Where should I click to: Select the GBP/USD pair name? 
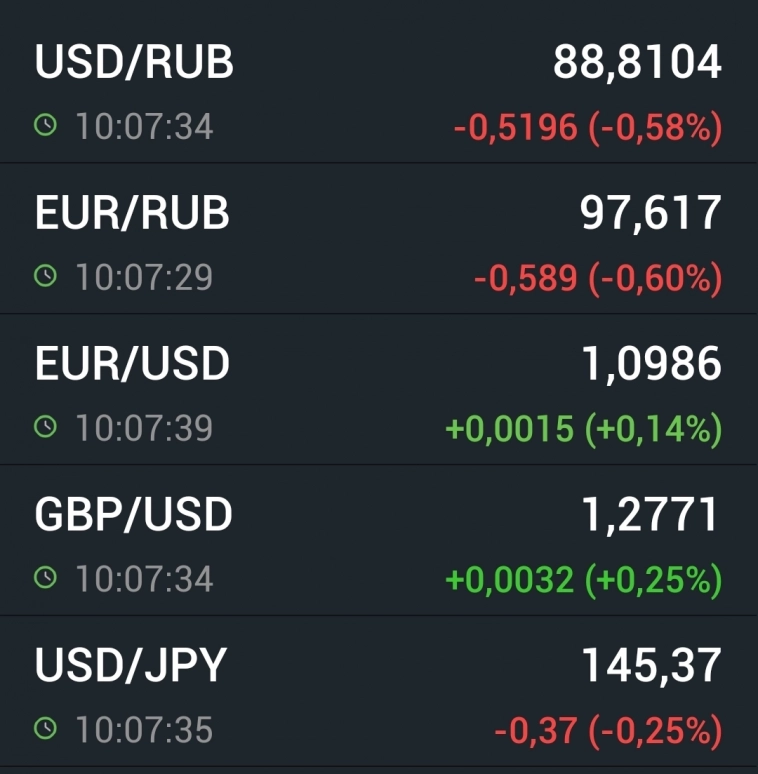coord(133,515)
